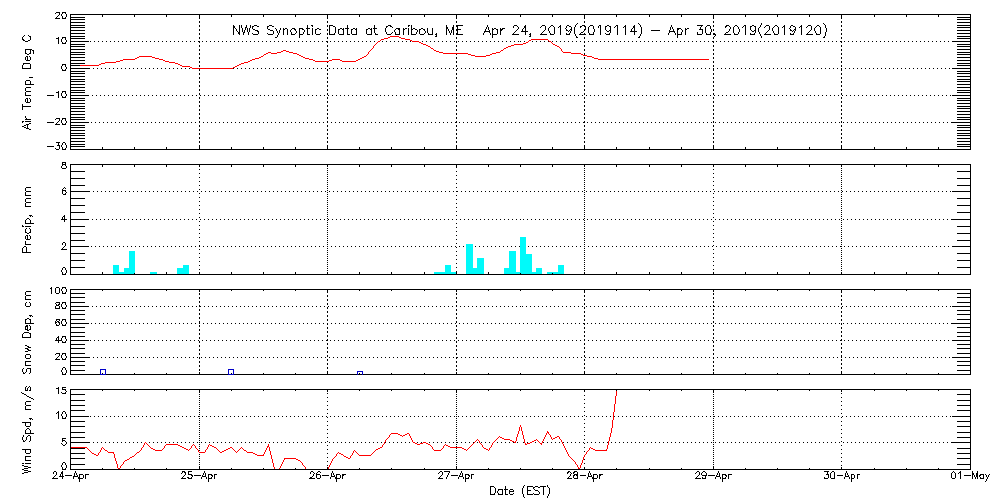The image size is (1000, 500).
Task: Click the chart title 'NWS Synoptic Data at Caribou, ME'
Action: pos(348,30)
